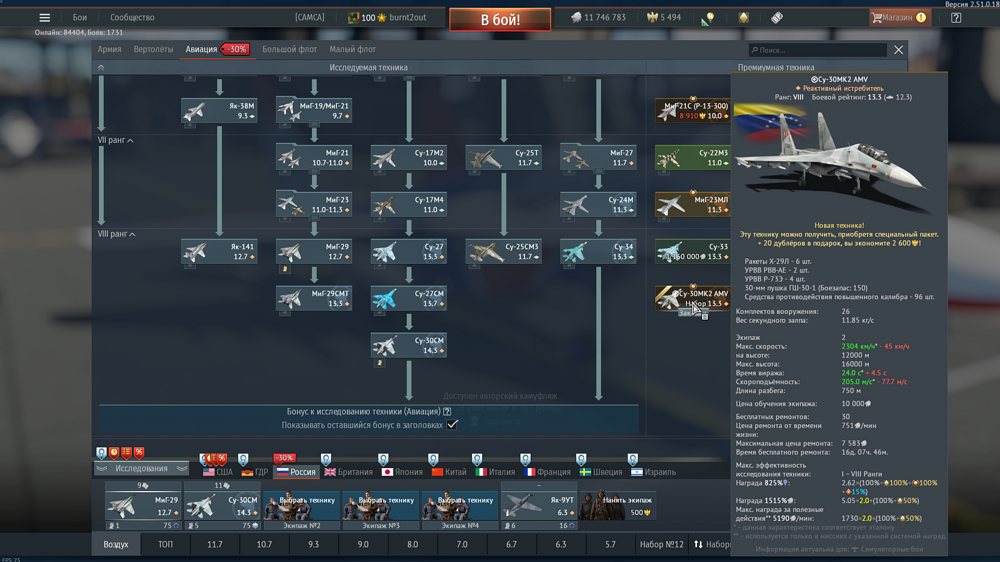Click the help question mark icon
The image size is (1000, 562).
click(956, 17)
